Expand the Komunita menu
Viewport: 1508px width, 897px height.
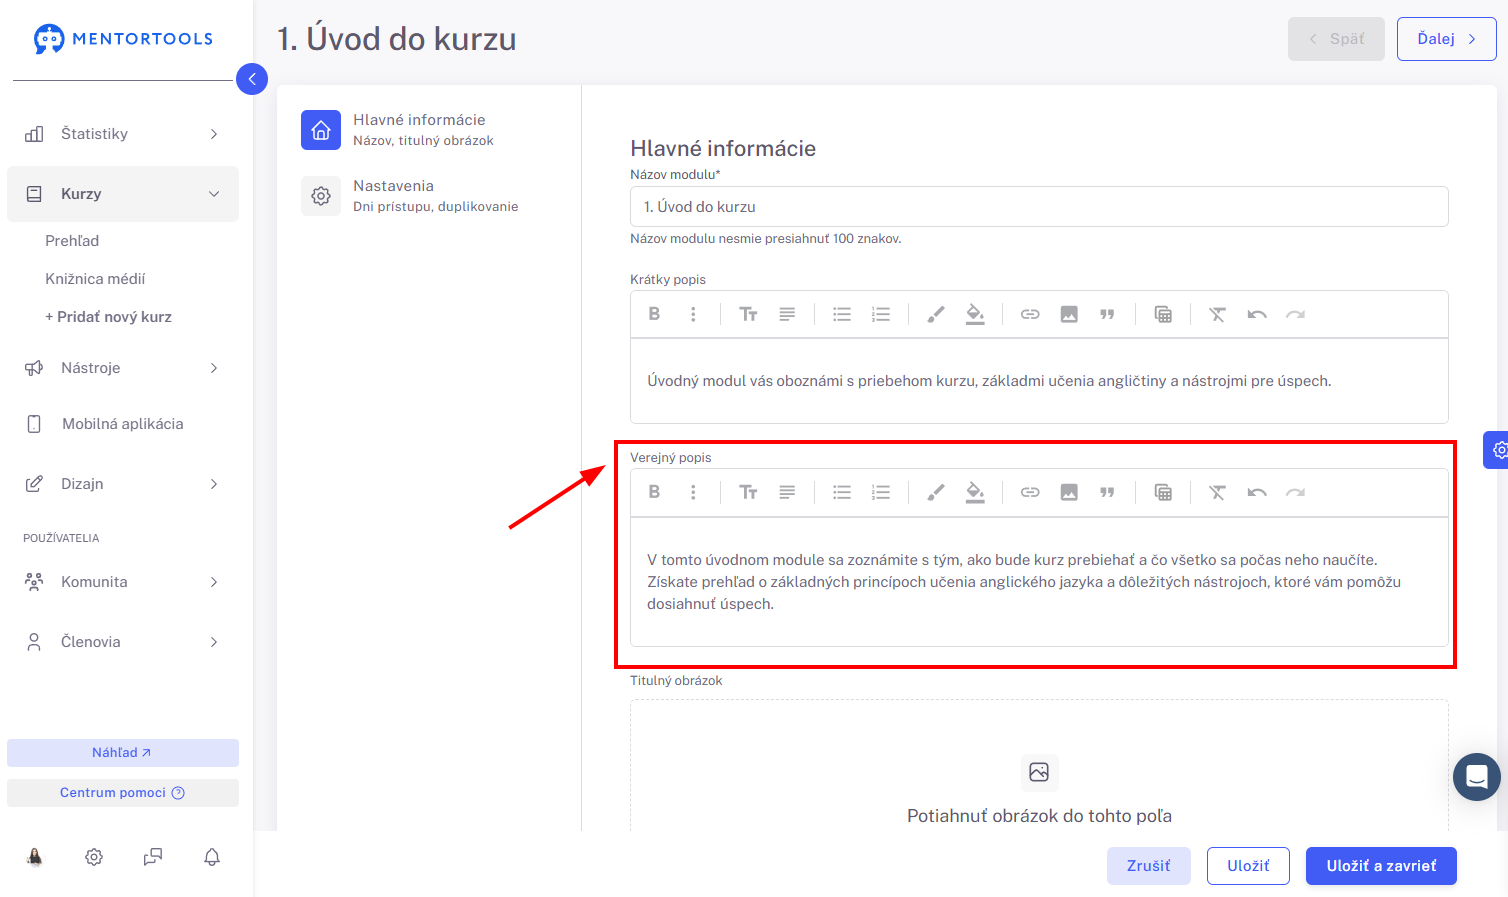click(123, 582)
